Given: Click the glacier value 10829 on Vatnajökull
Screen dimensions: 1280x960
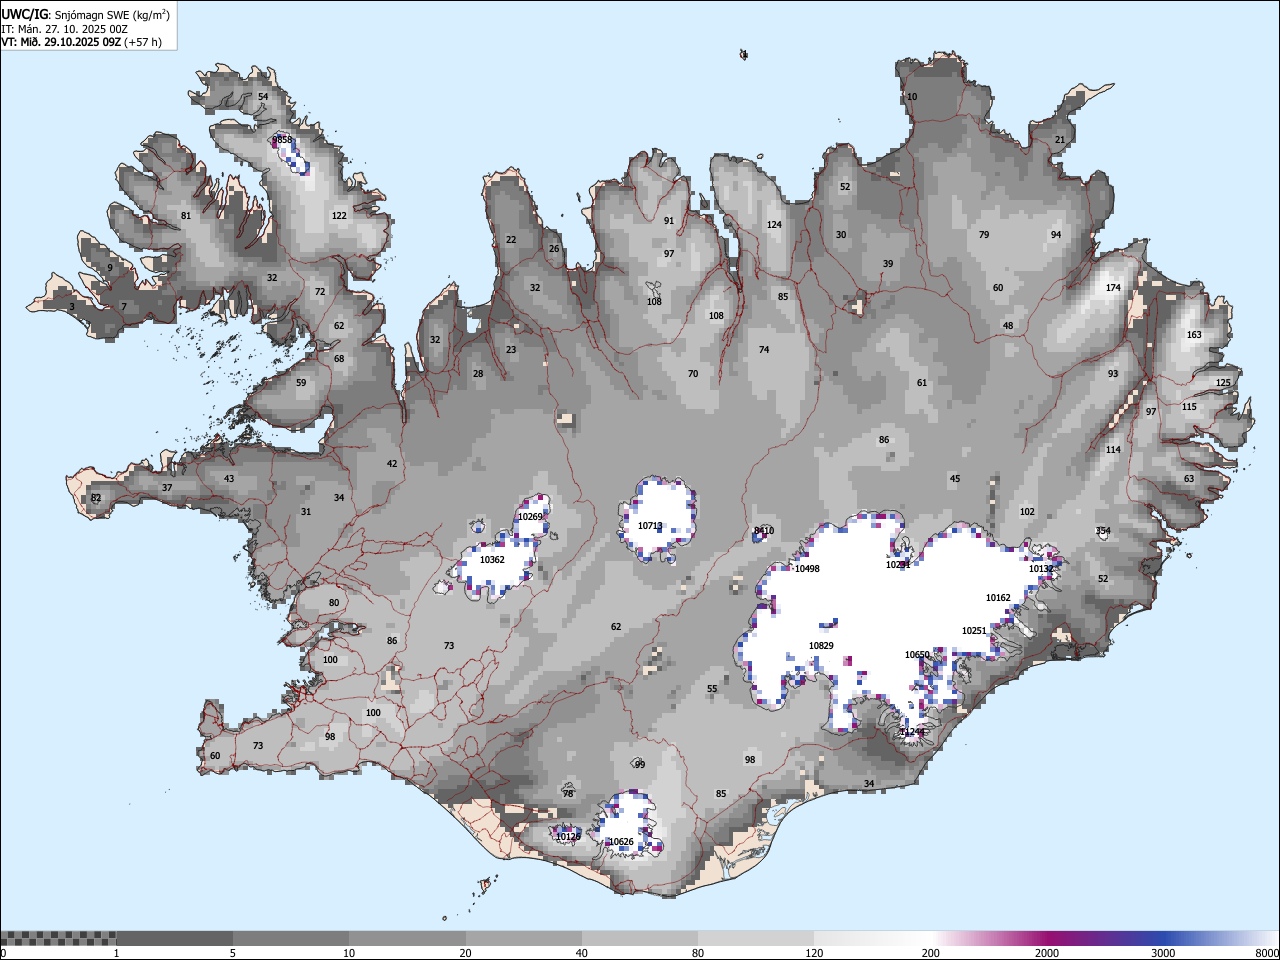Looking at the screenshot, I should pos(821,646).
